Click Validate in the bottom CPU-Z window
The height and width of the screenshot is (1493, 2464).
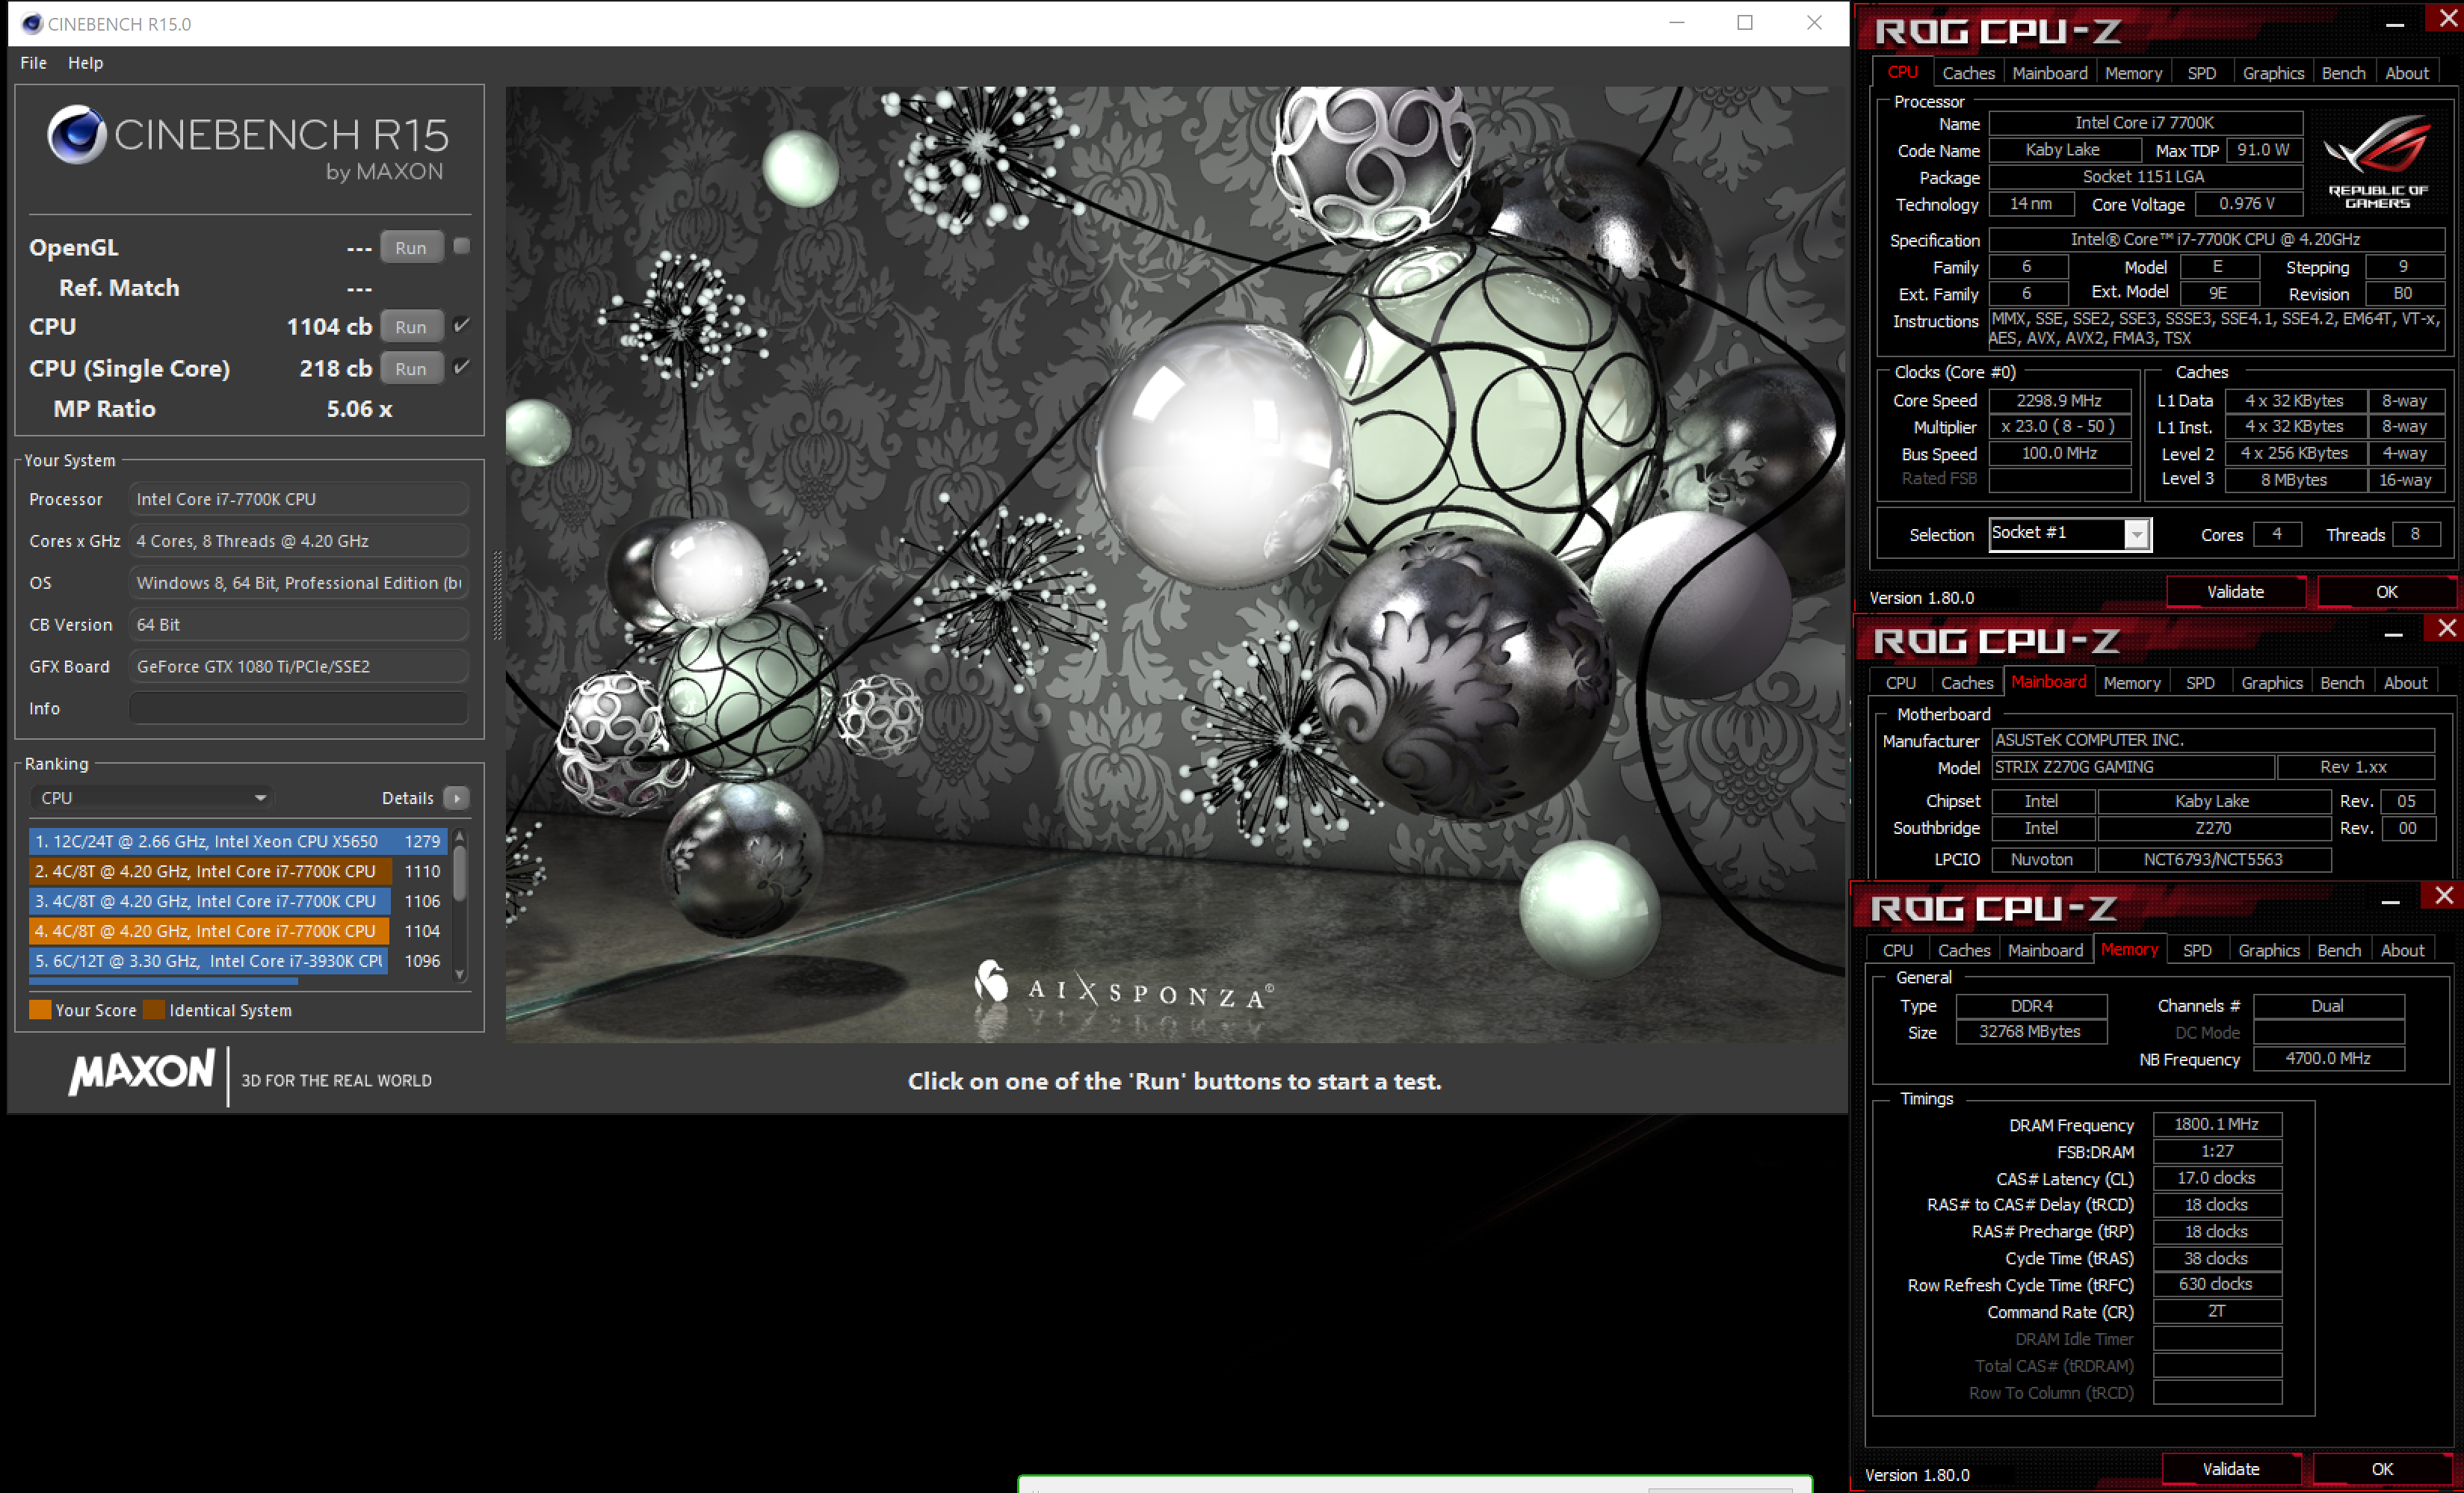pos(2231,1469)
